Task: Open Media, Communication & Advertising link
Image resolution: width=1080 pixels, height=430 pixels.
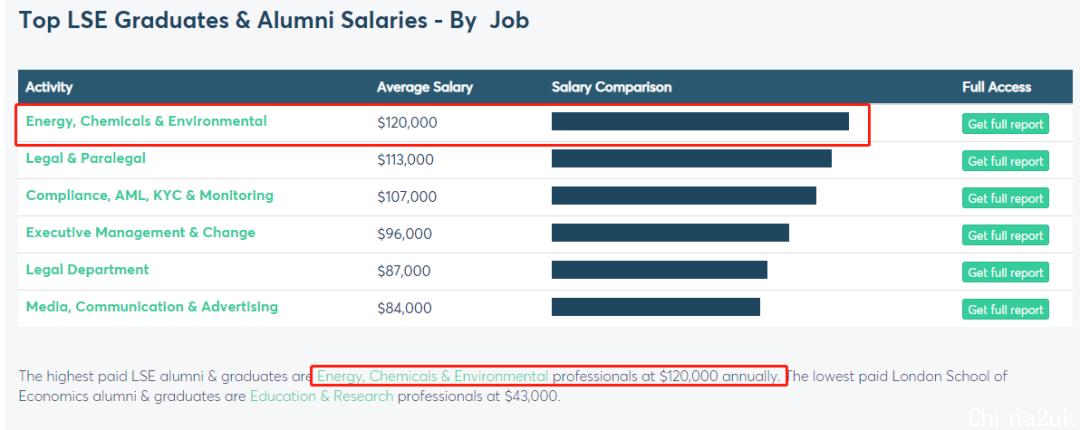Action: [152, 307]
